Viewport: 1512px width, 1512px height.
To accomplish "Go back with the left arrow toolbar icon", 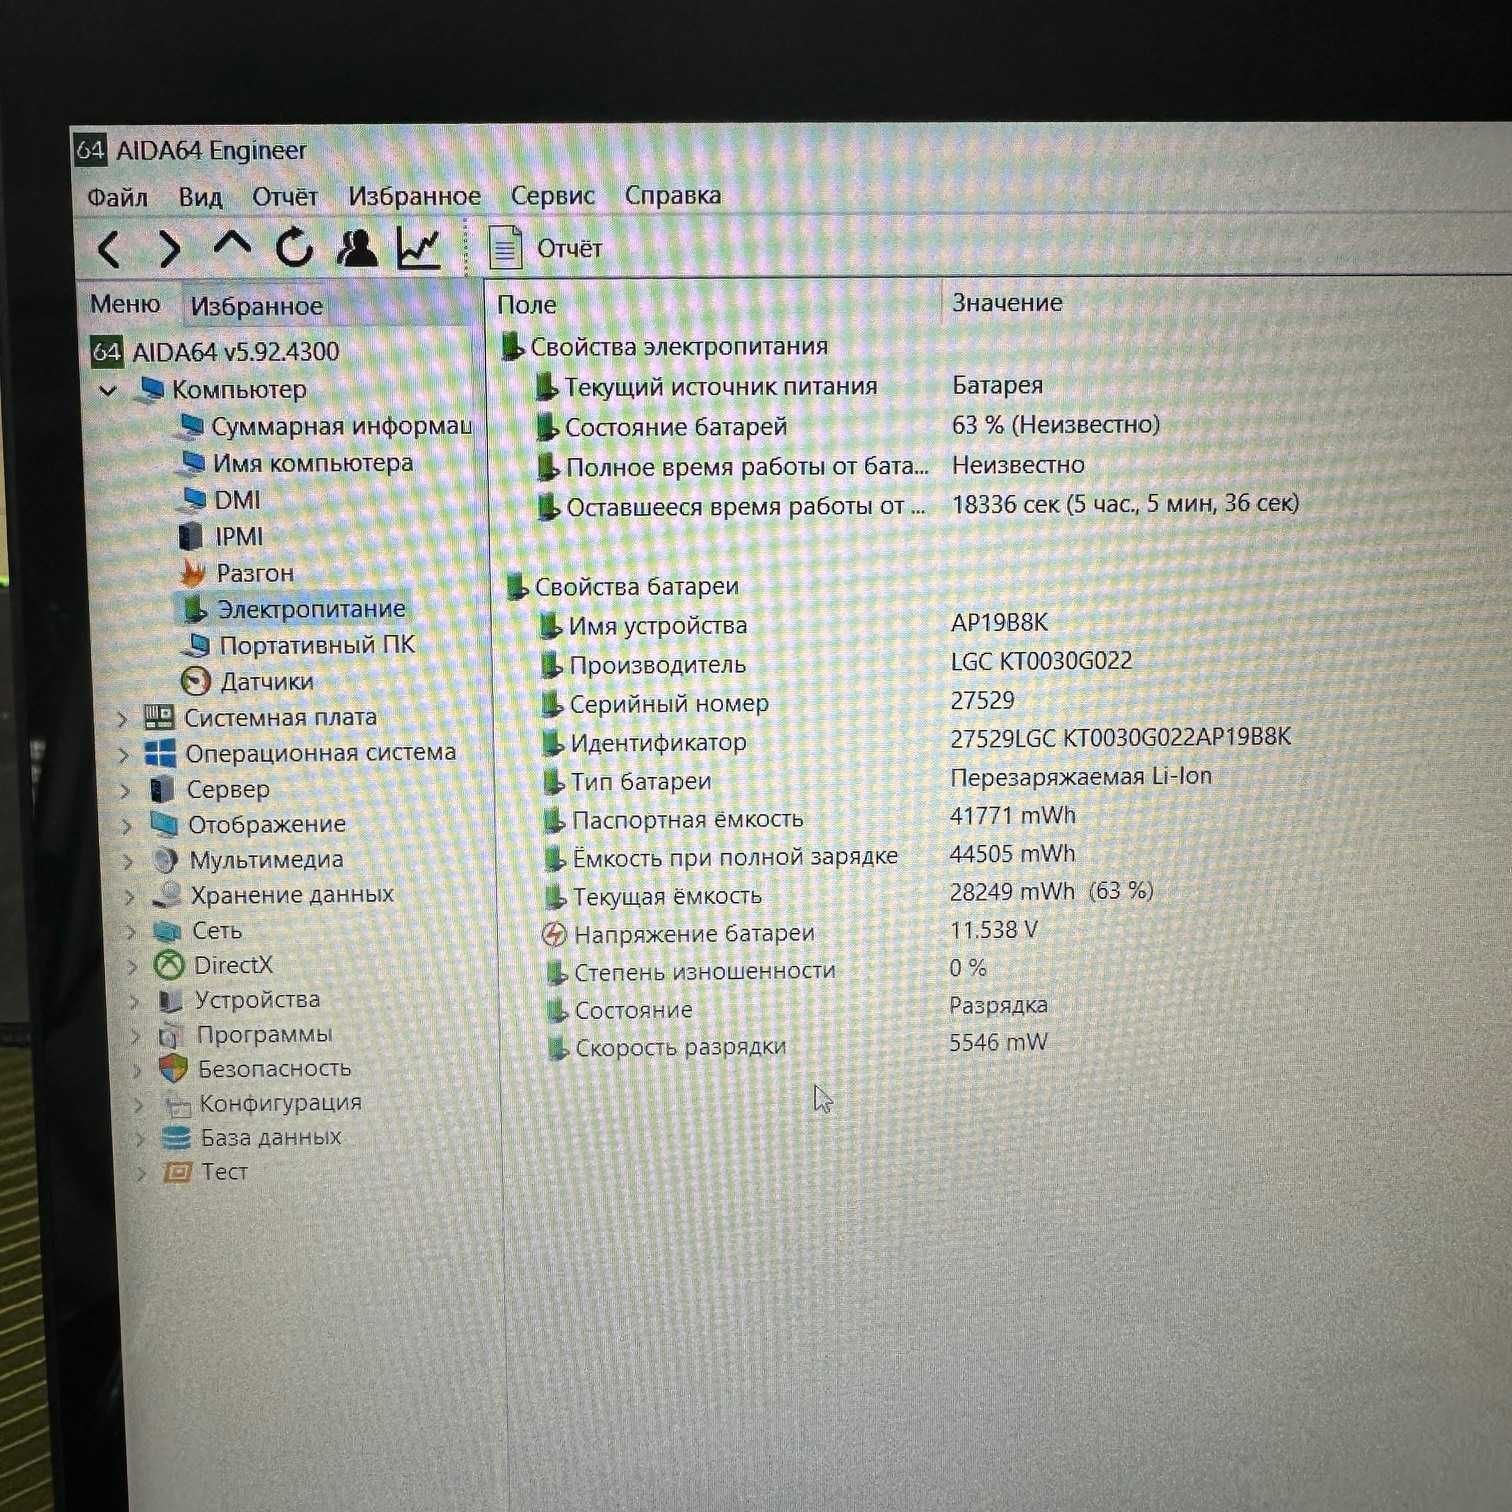I will (109, 248).
